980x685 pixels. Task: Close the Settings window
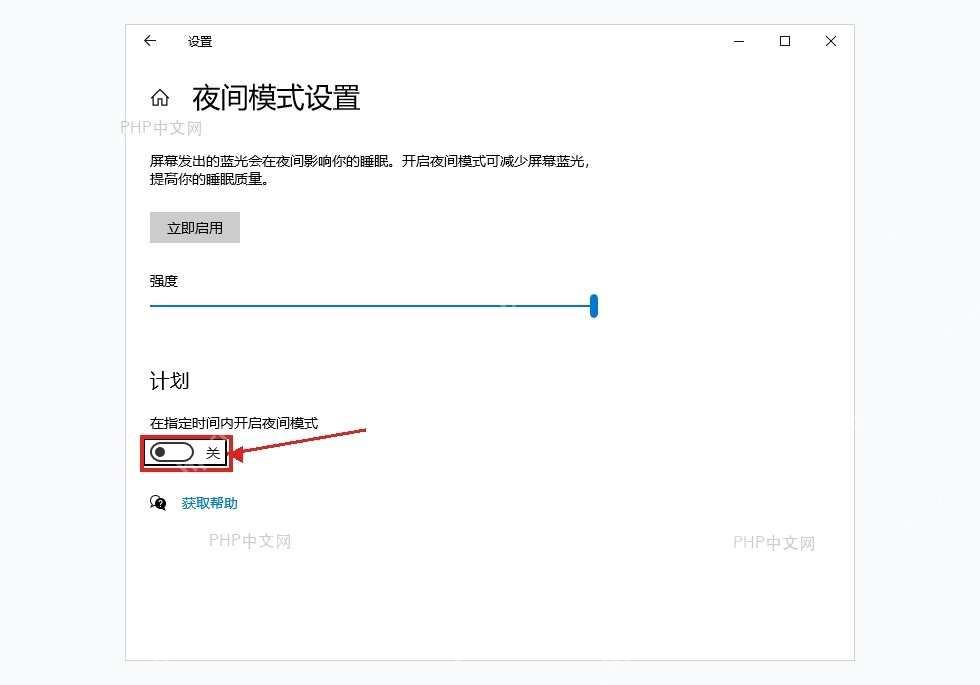(831, 41)
